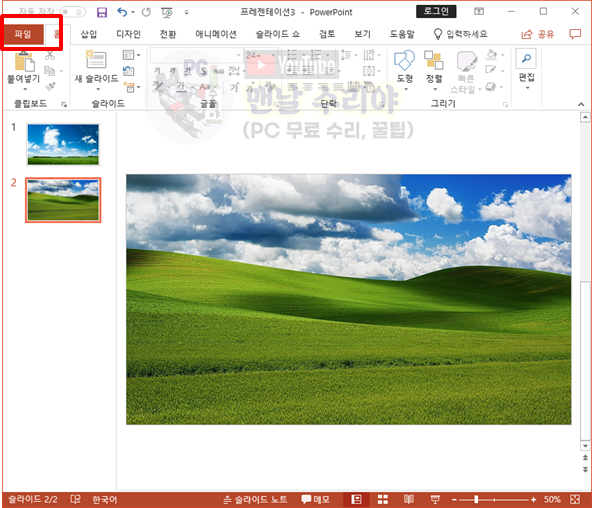Click the Copy icon
The width and height of the screenshot is (592, 508).
[49, 71]
